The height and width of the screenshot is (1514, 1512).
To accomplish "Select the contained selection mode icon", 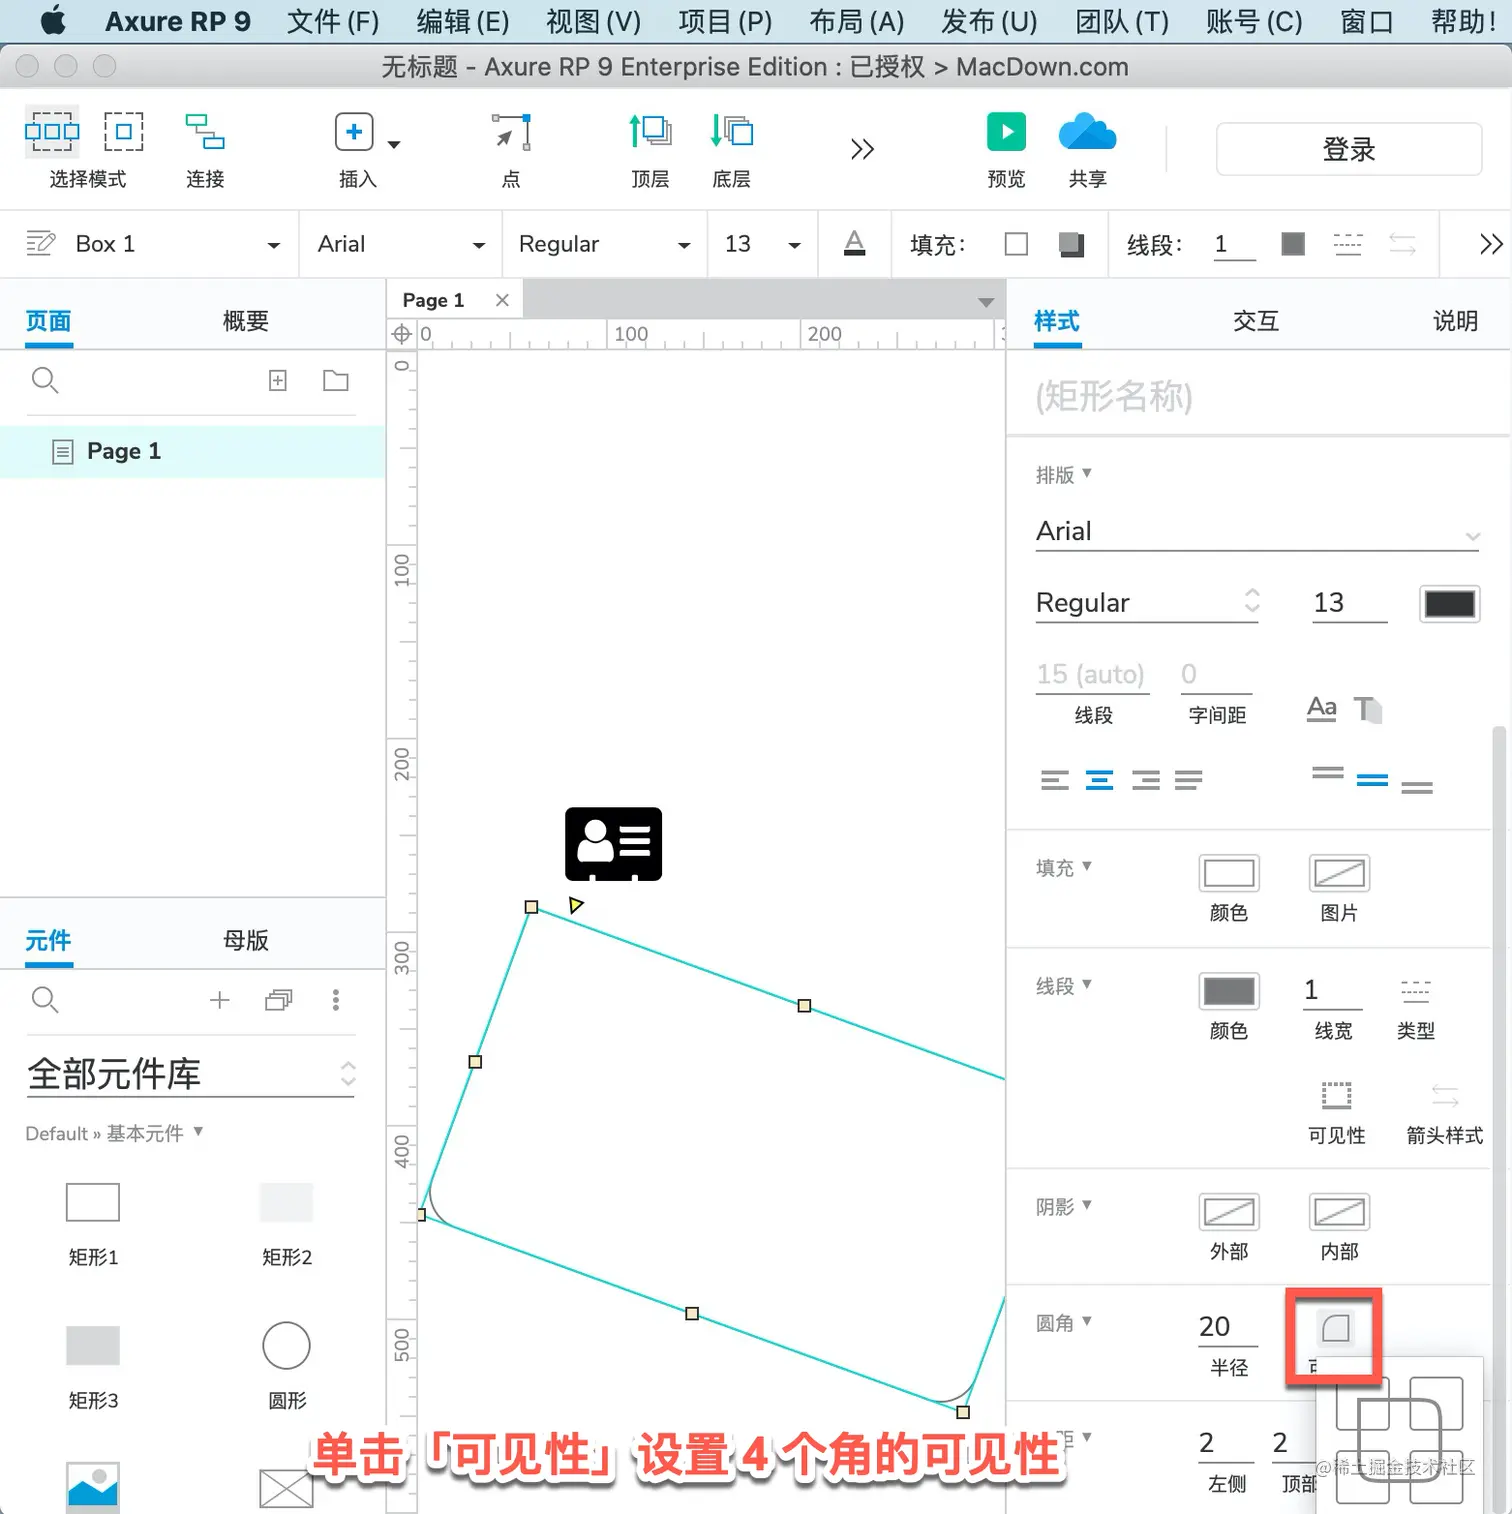I will coord(124,132).
